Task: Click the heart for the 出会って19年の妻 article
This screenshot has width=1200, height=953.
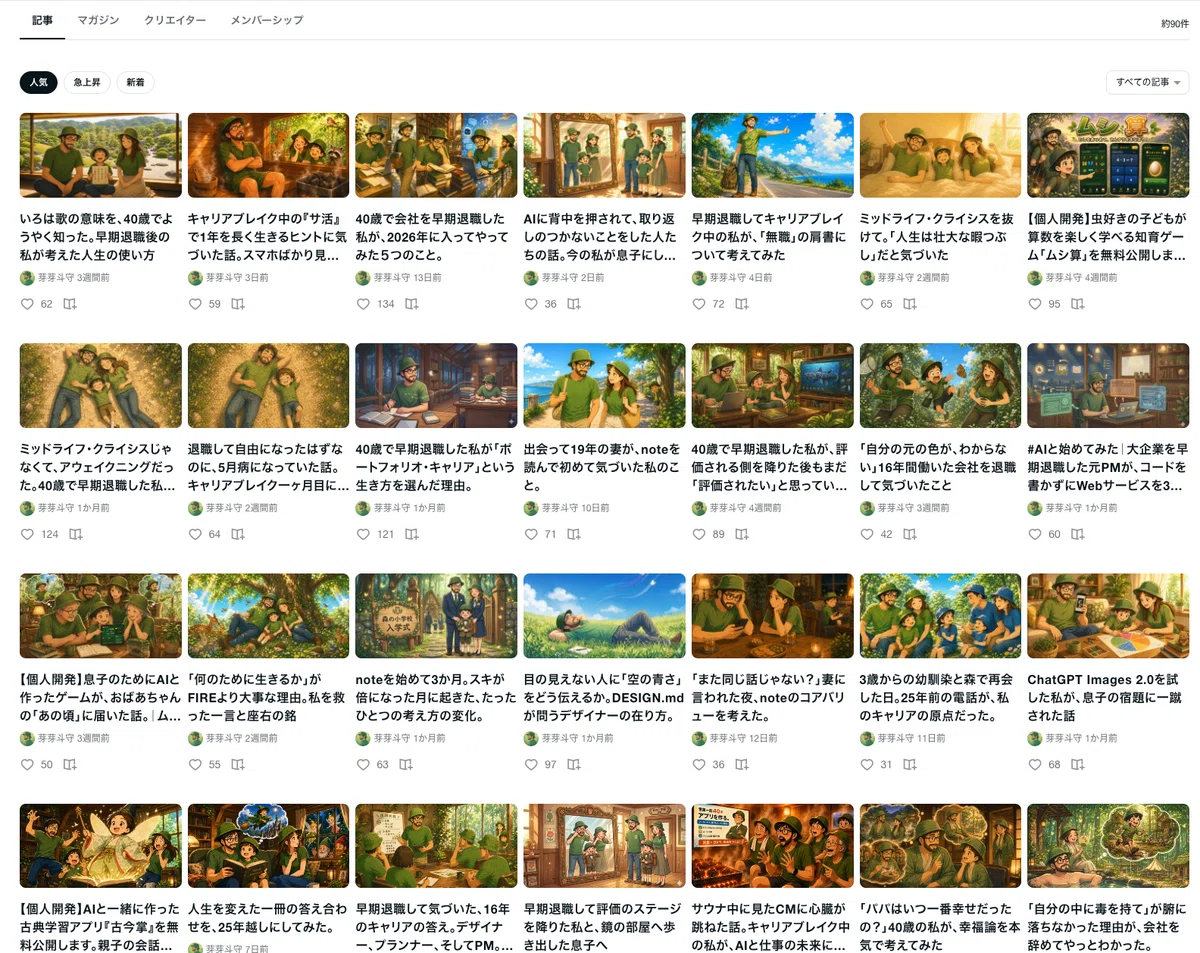Action: (531, 535)
